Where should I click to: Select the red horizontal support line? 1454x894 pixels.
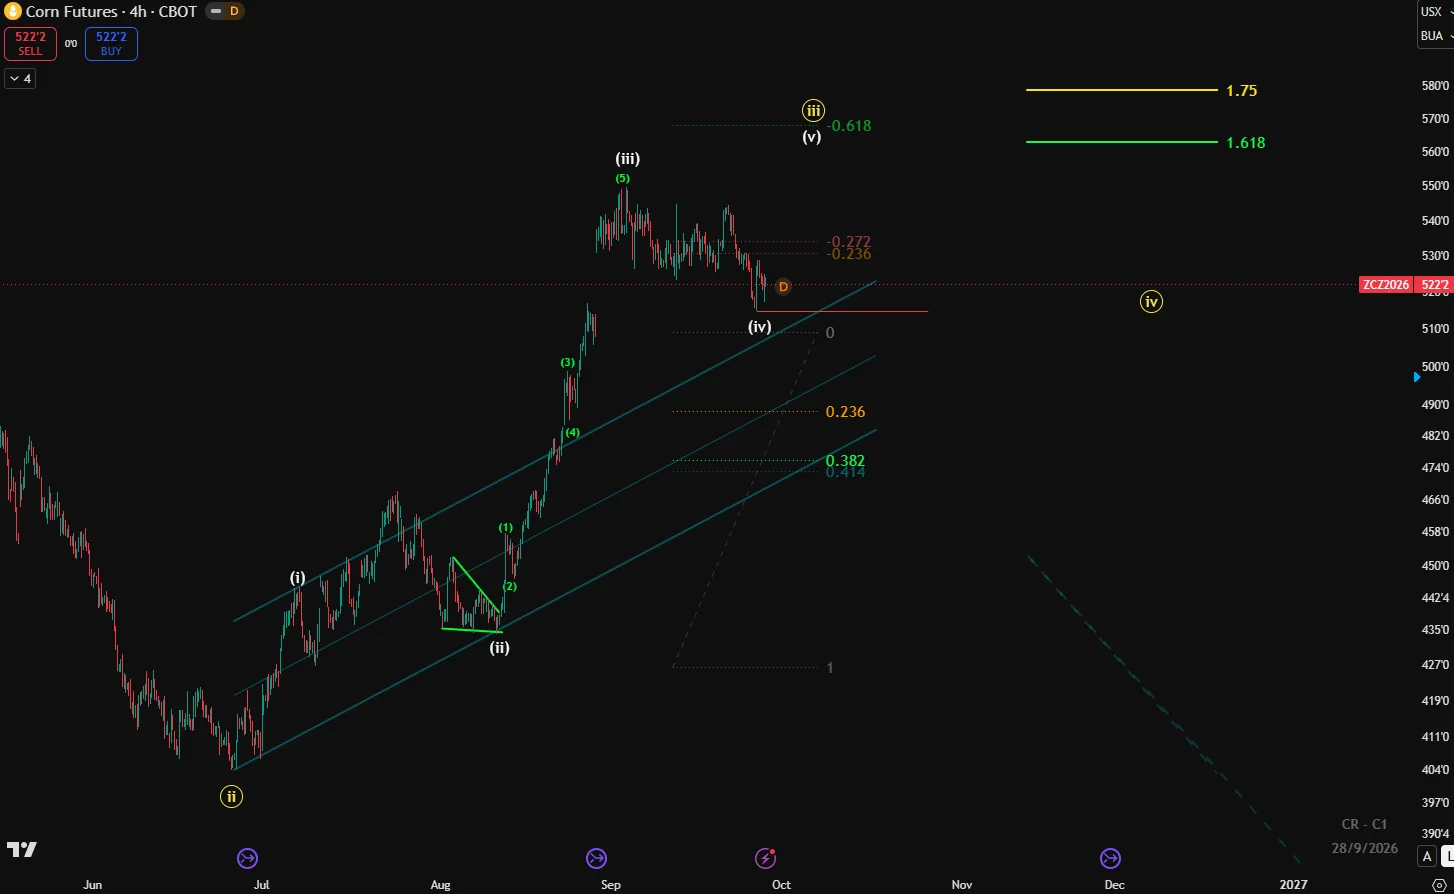842,311
